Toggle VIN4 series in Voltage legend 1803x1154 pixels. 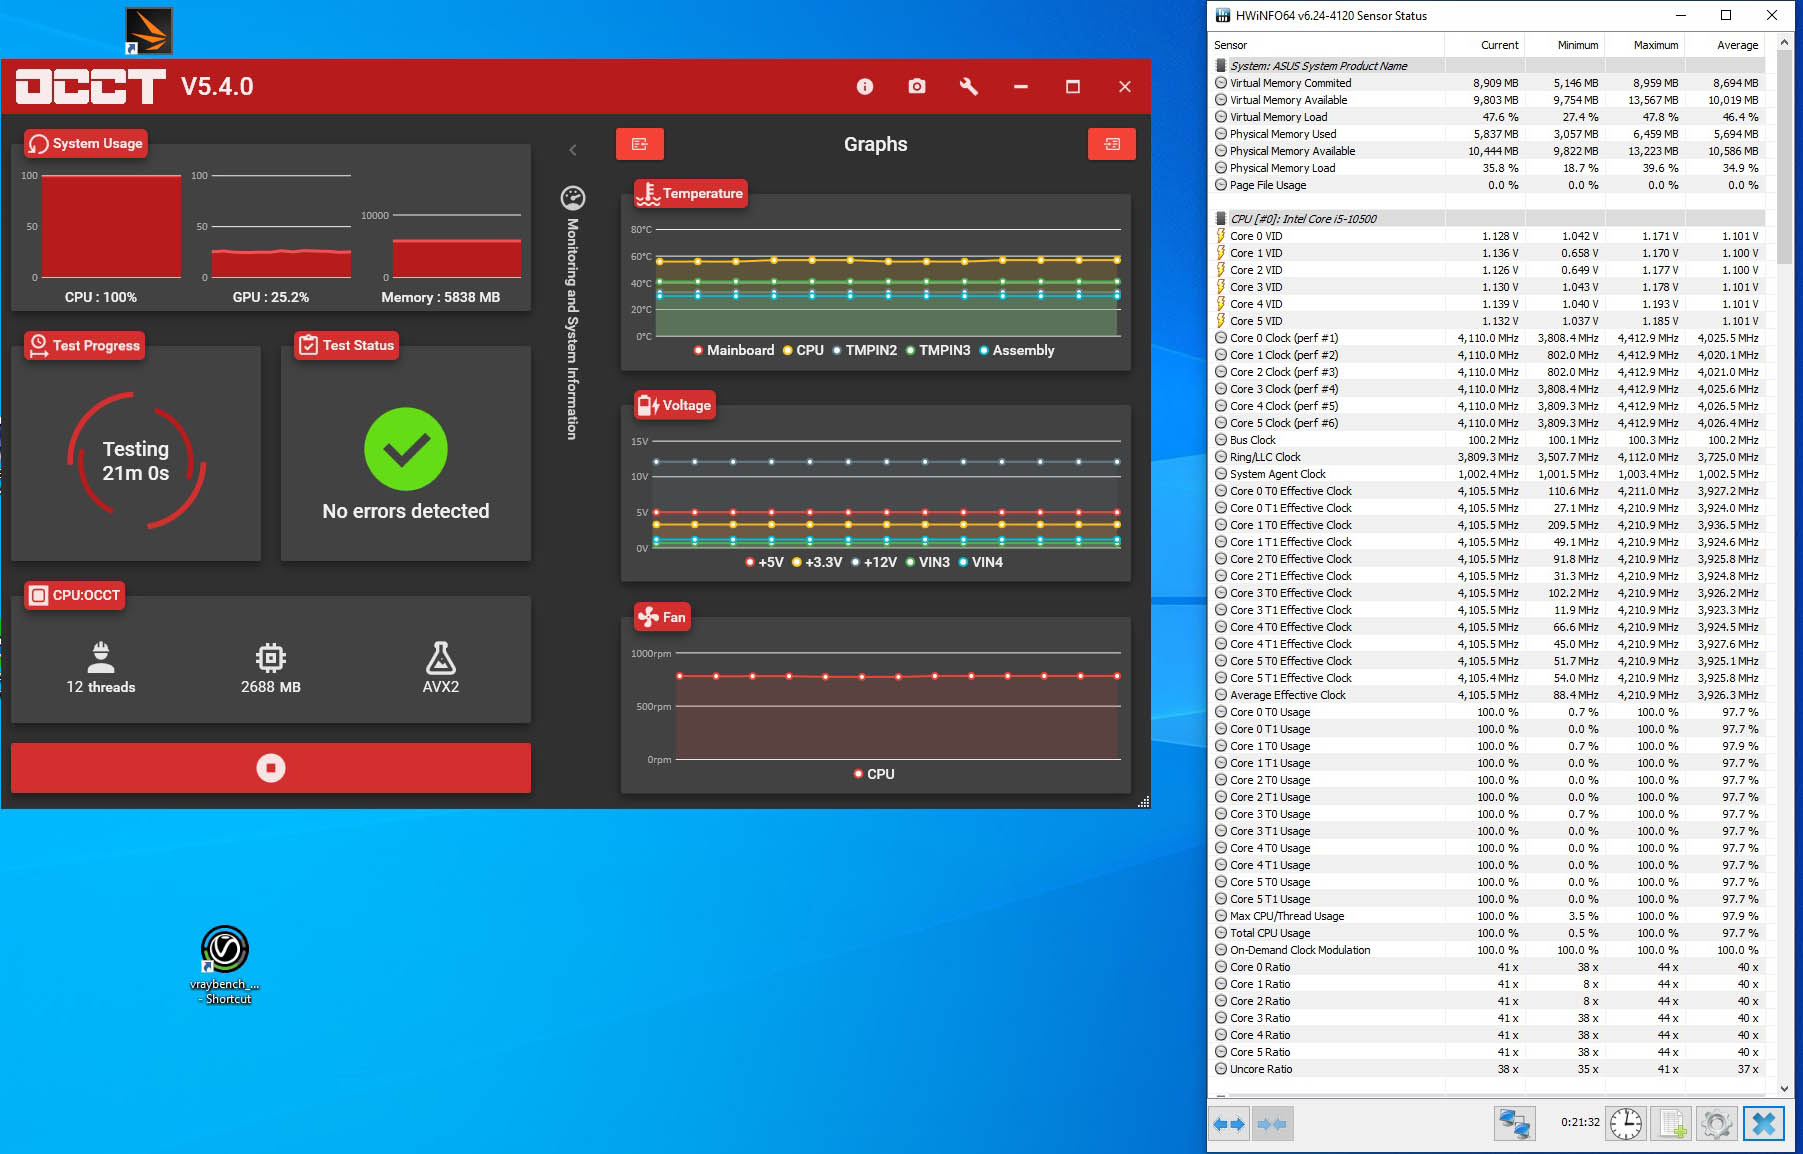click(x=981, y=562)
